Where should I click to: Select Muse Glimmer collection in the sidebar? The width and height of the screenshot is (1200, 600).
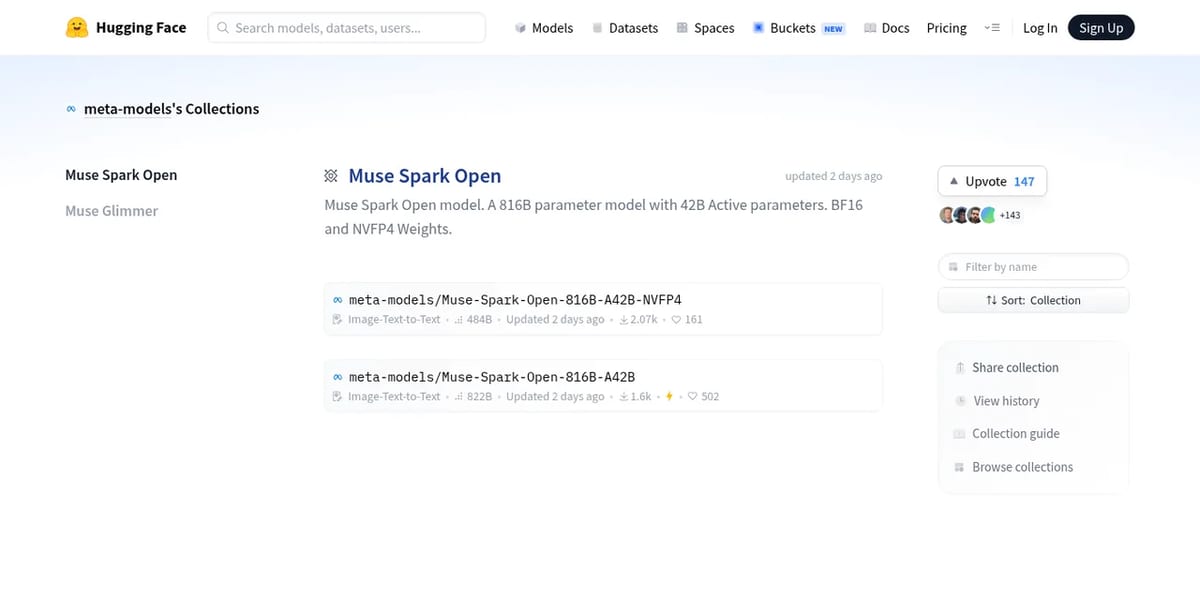[x=111, y=211]
